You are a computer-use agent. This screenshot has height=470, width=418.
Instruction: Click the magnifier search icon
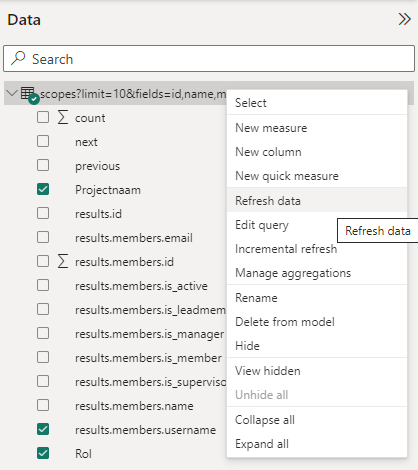pos(18,58)
